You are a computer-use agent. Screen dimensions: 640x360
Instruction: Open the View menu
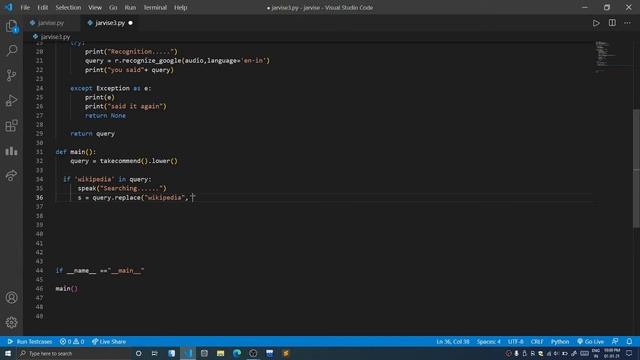[x=95, y=7]
